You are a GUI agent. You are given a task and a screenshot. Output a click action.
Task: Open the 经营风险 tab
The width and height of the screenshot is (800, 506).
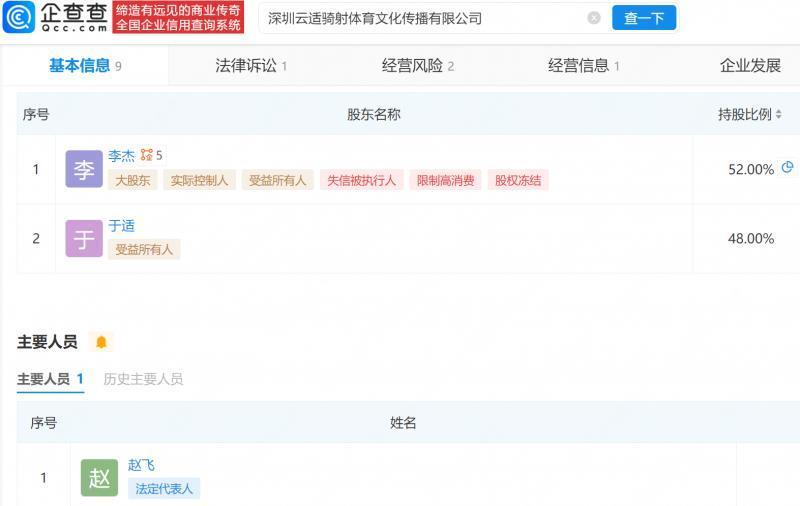417,66
